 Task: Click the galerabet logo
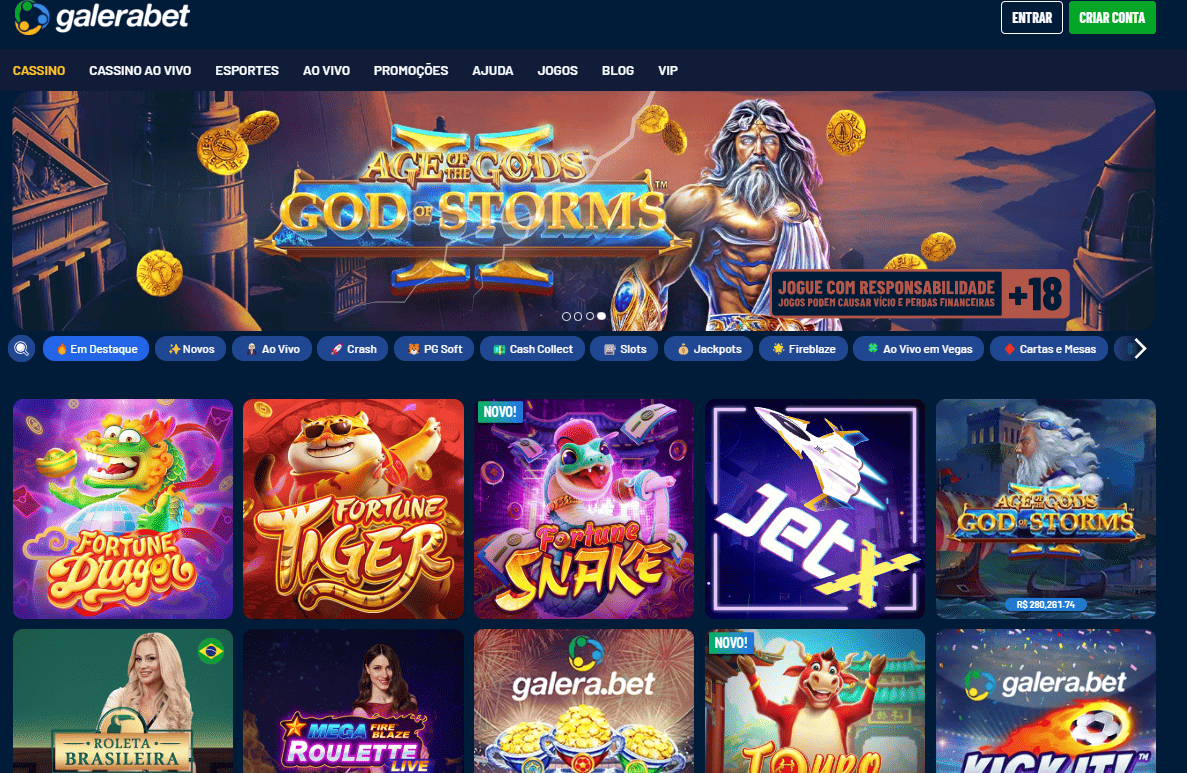[101, 17]
